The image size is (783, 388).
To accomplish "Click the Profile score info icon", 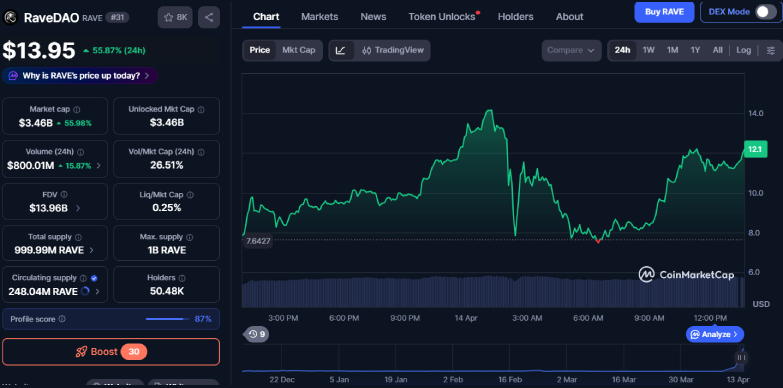I will point(62,319).
